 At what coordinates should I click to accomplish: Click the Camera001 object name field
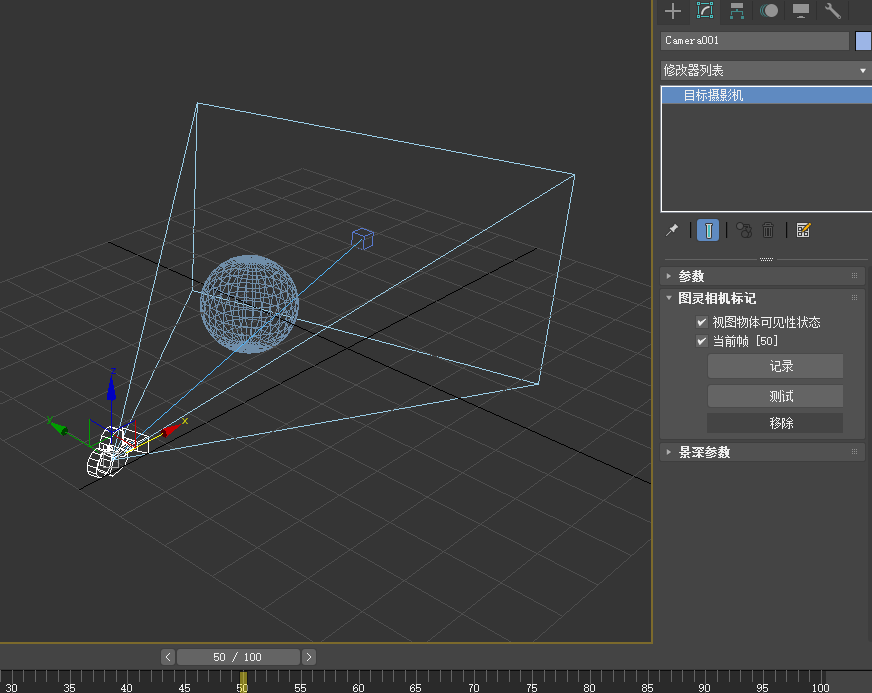pyautogui.click(x=755, y=41)
